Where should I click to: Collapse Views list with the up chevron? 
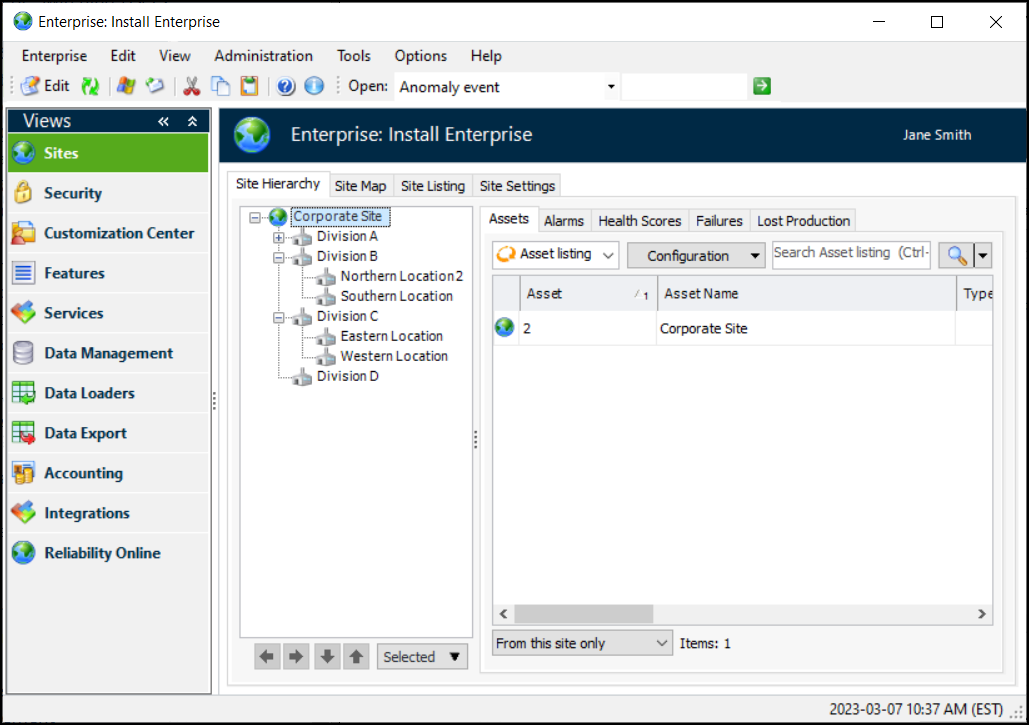pos(192,121)
